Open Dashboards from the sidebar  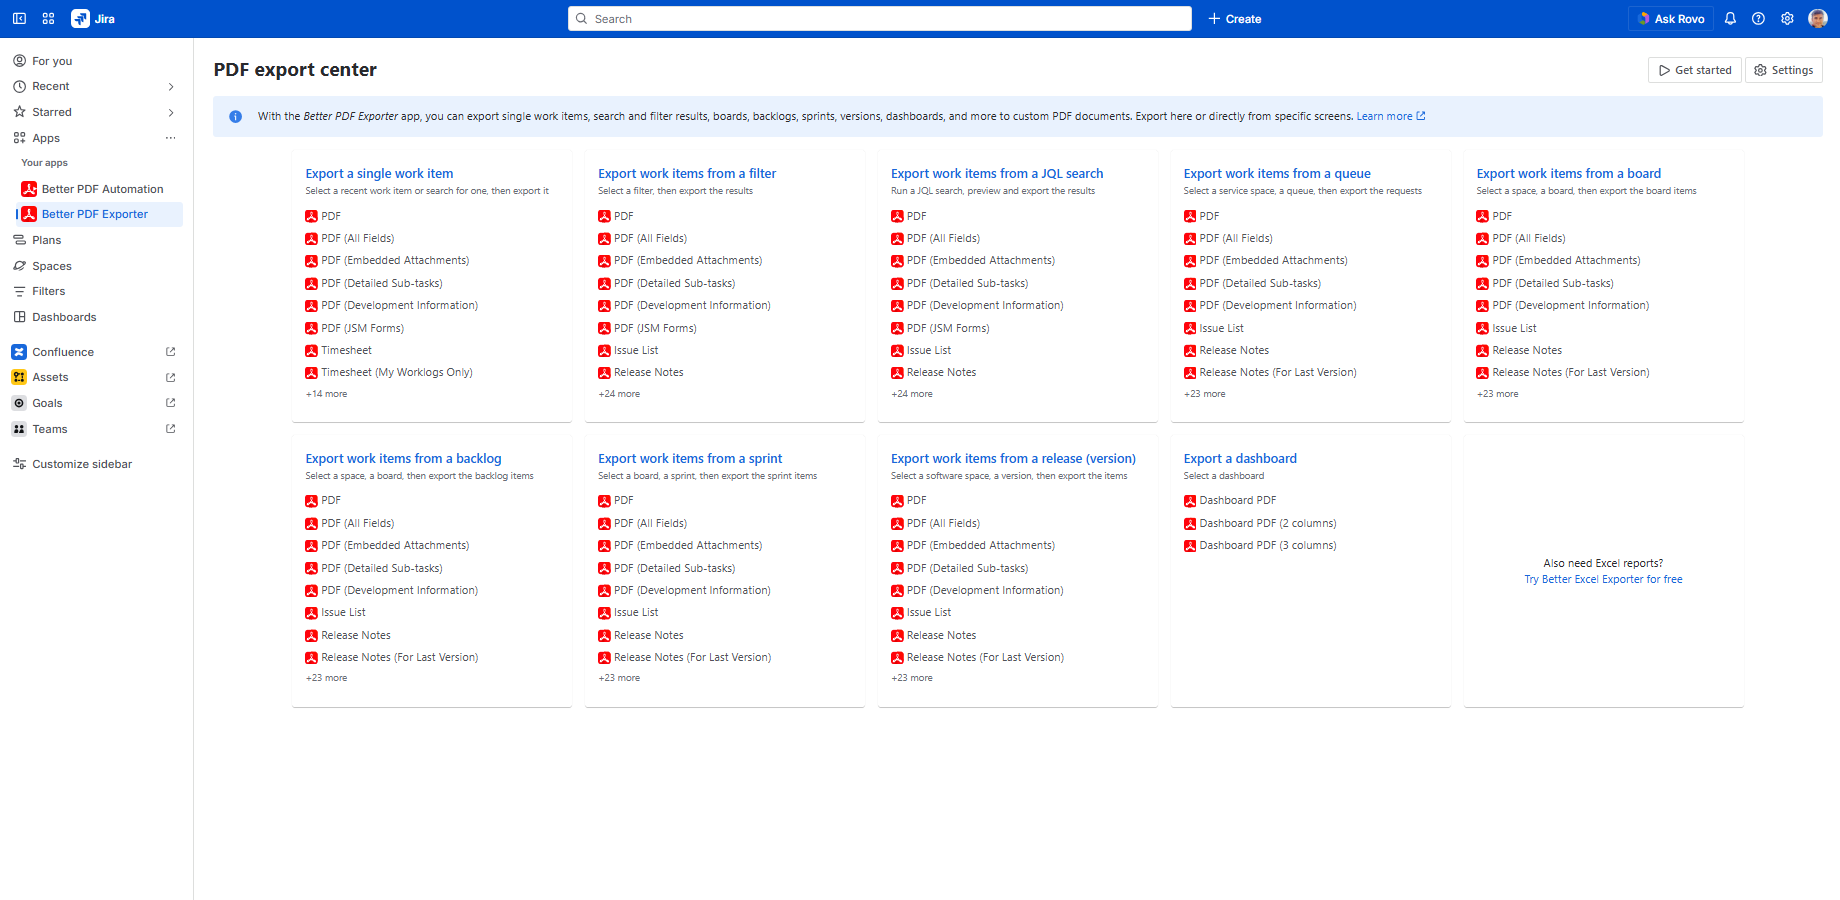(x=64, y=317)
